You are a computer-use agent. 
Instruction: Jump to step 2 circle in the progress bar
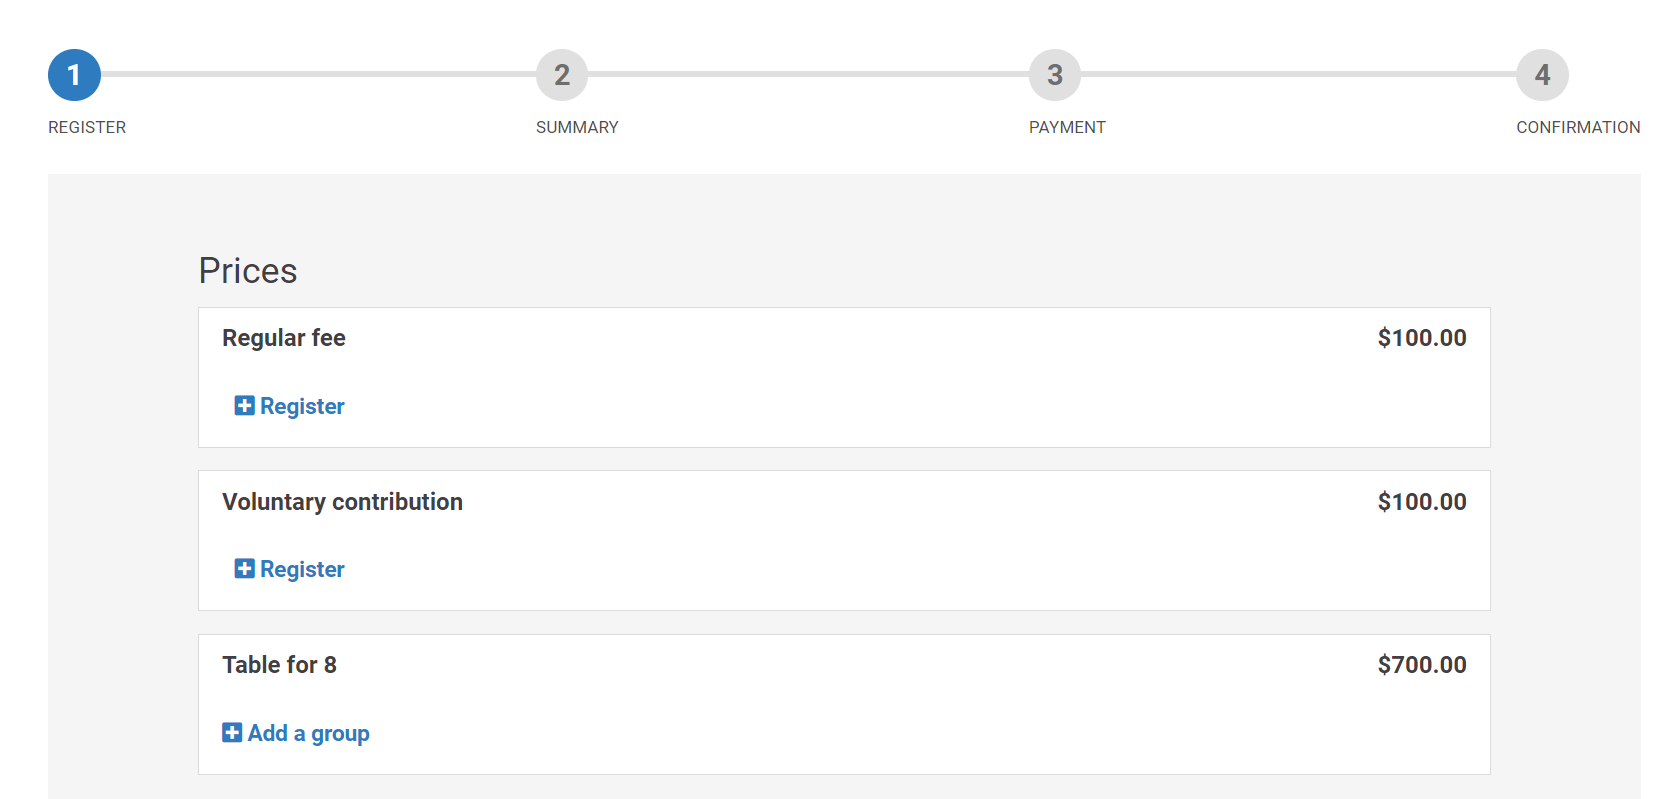pos(562,75)
